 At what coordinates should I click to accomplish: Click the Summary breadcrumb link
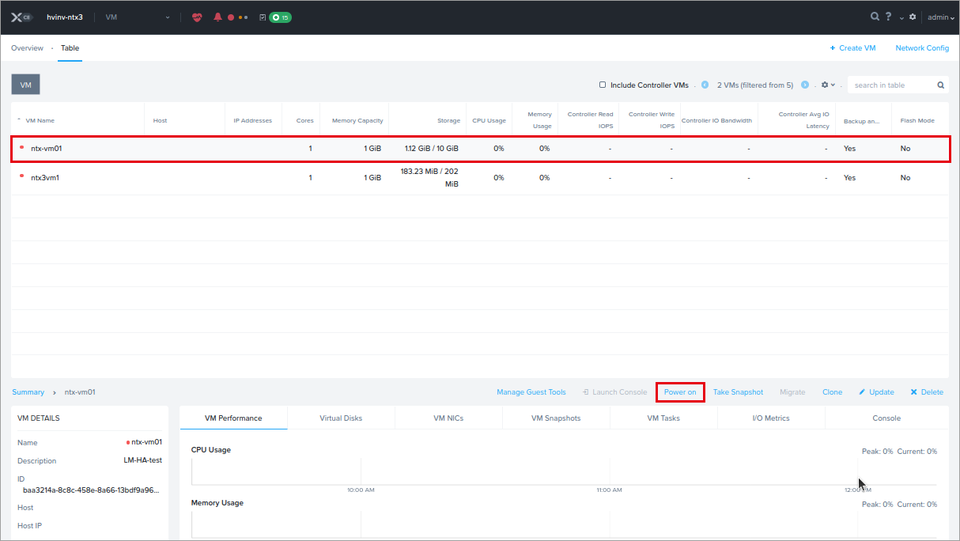(x=28, y=392)
